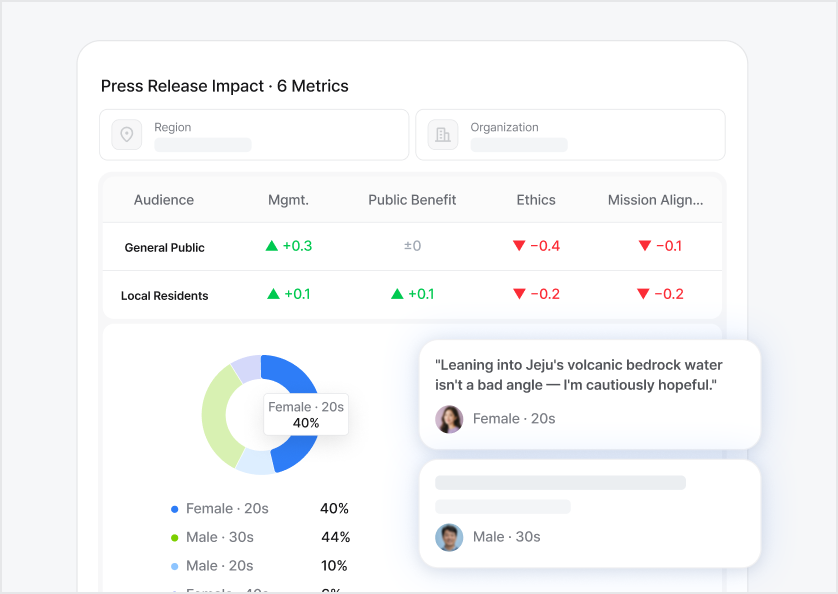This screenshot has width=838, height=594.
Task: Click the truncated Mission Align... column header
Action: point(656,200)
